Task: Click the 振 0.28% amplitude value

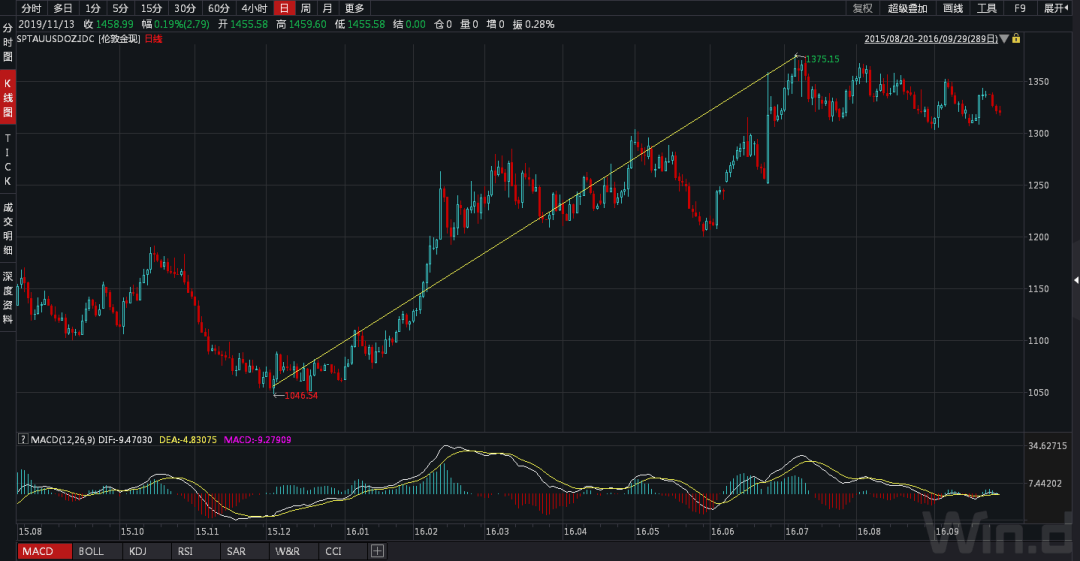Action: click(x=533, y=24)
